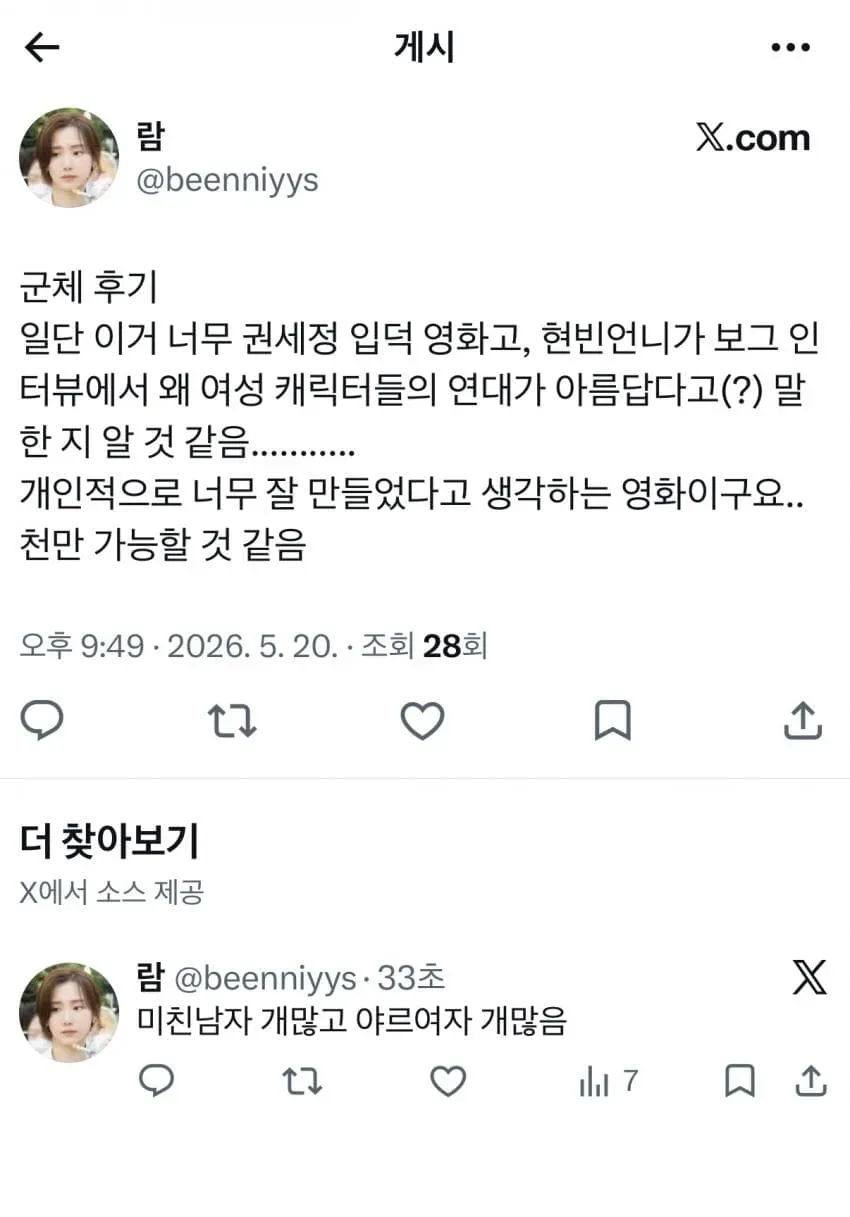This screenshot has height=1217, width=850.
Task: Share the main post
Action: [803, 720]
